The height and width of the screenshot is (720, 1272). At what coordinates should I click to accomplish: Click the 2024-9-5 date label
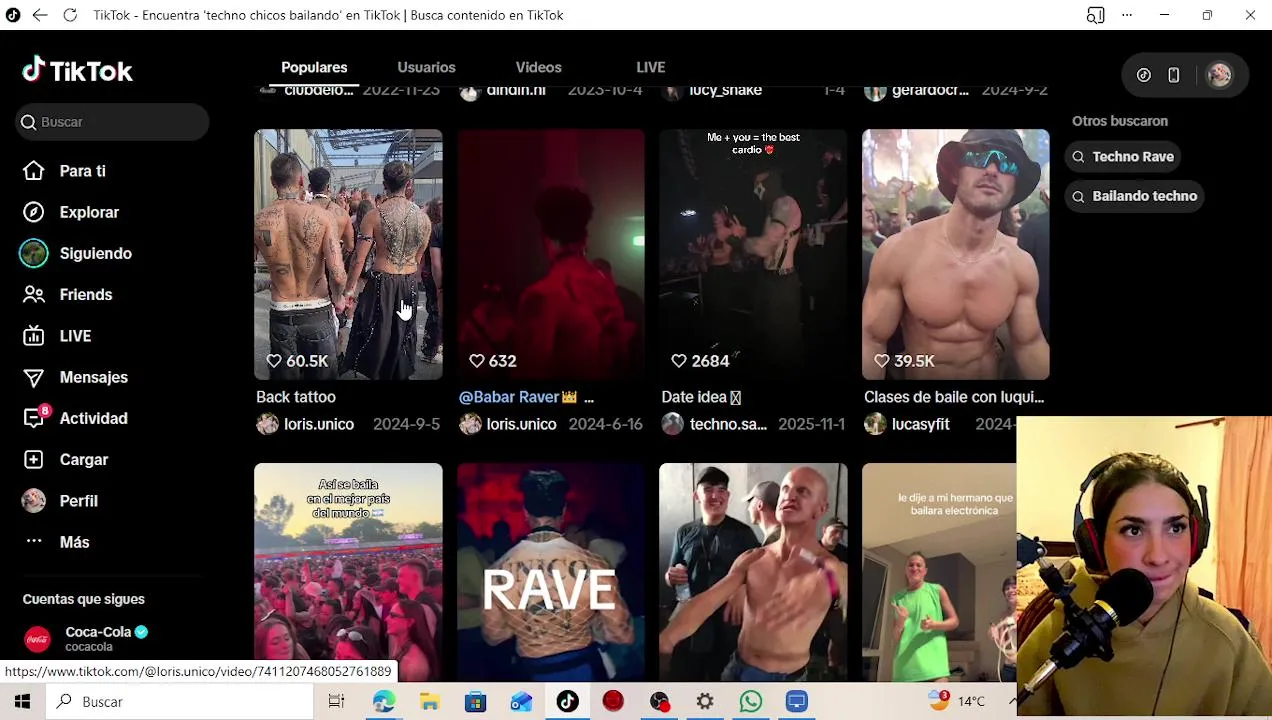(406, 424)
